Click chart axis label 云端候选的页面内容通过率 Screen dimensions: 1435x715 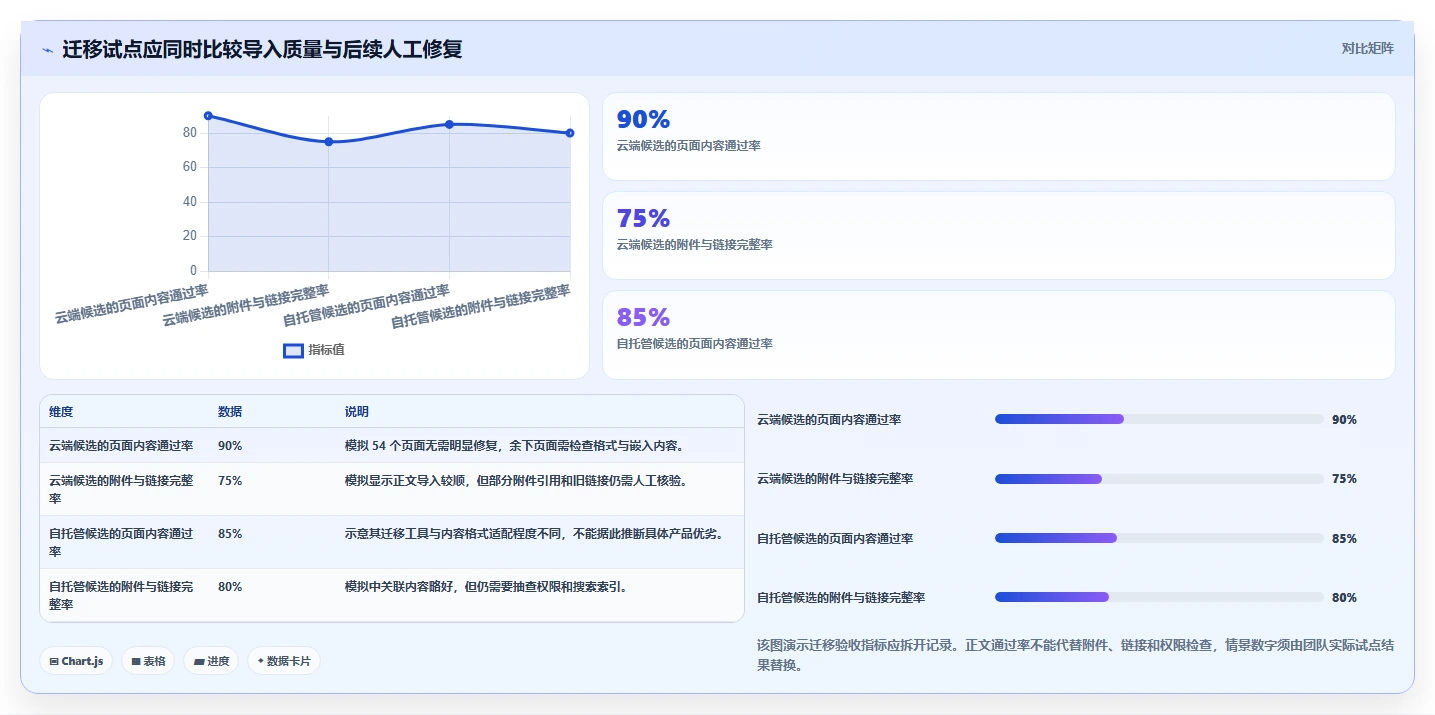pyautogui.click(x=131, y=304)
